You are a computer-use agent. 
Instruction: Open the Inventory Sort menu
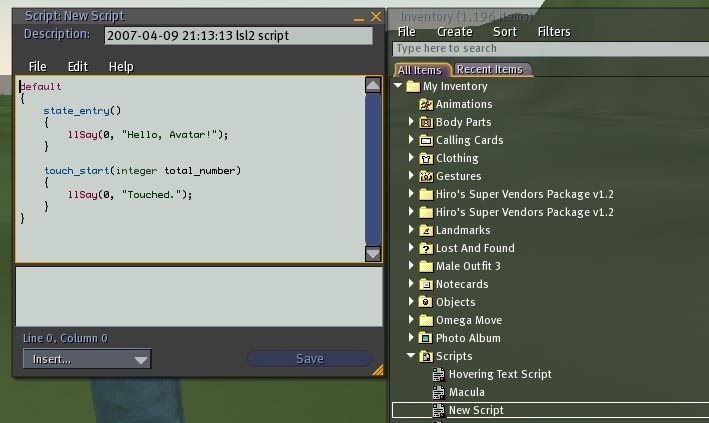(x=505, y=32)
